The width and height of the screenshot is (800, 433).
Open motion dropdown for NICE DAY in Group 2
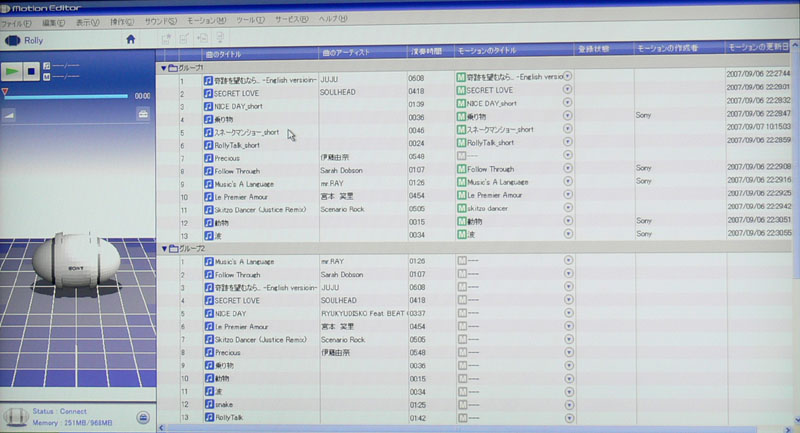(x=568, y=313)
